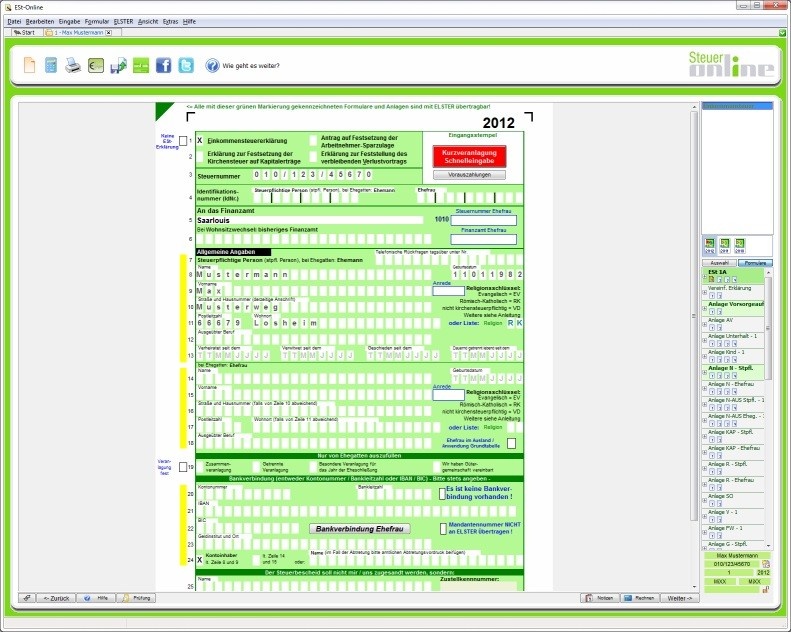Viewport: 791px width, 632px height.
Task: Click the calendar icon next to 010/123/45670
Action: tap(766, 564)
